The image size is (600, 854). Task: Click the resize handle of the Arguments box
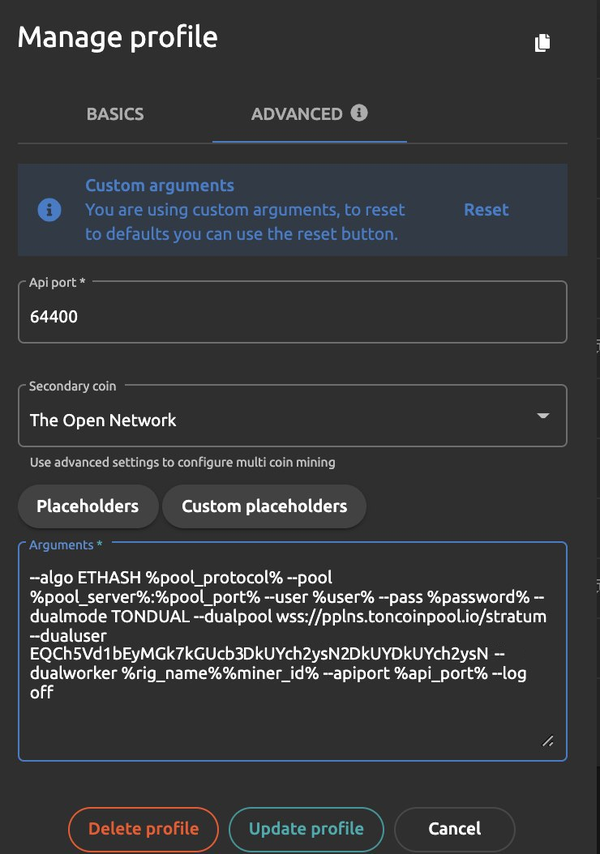(548, 741)
